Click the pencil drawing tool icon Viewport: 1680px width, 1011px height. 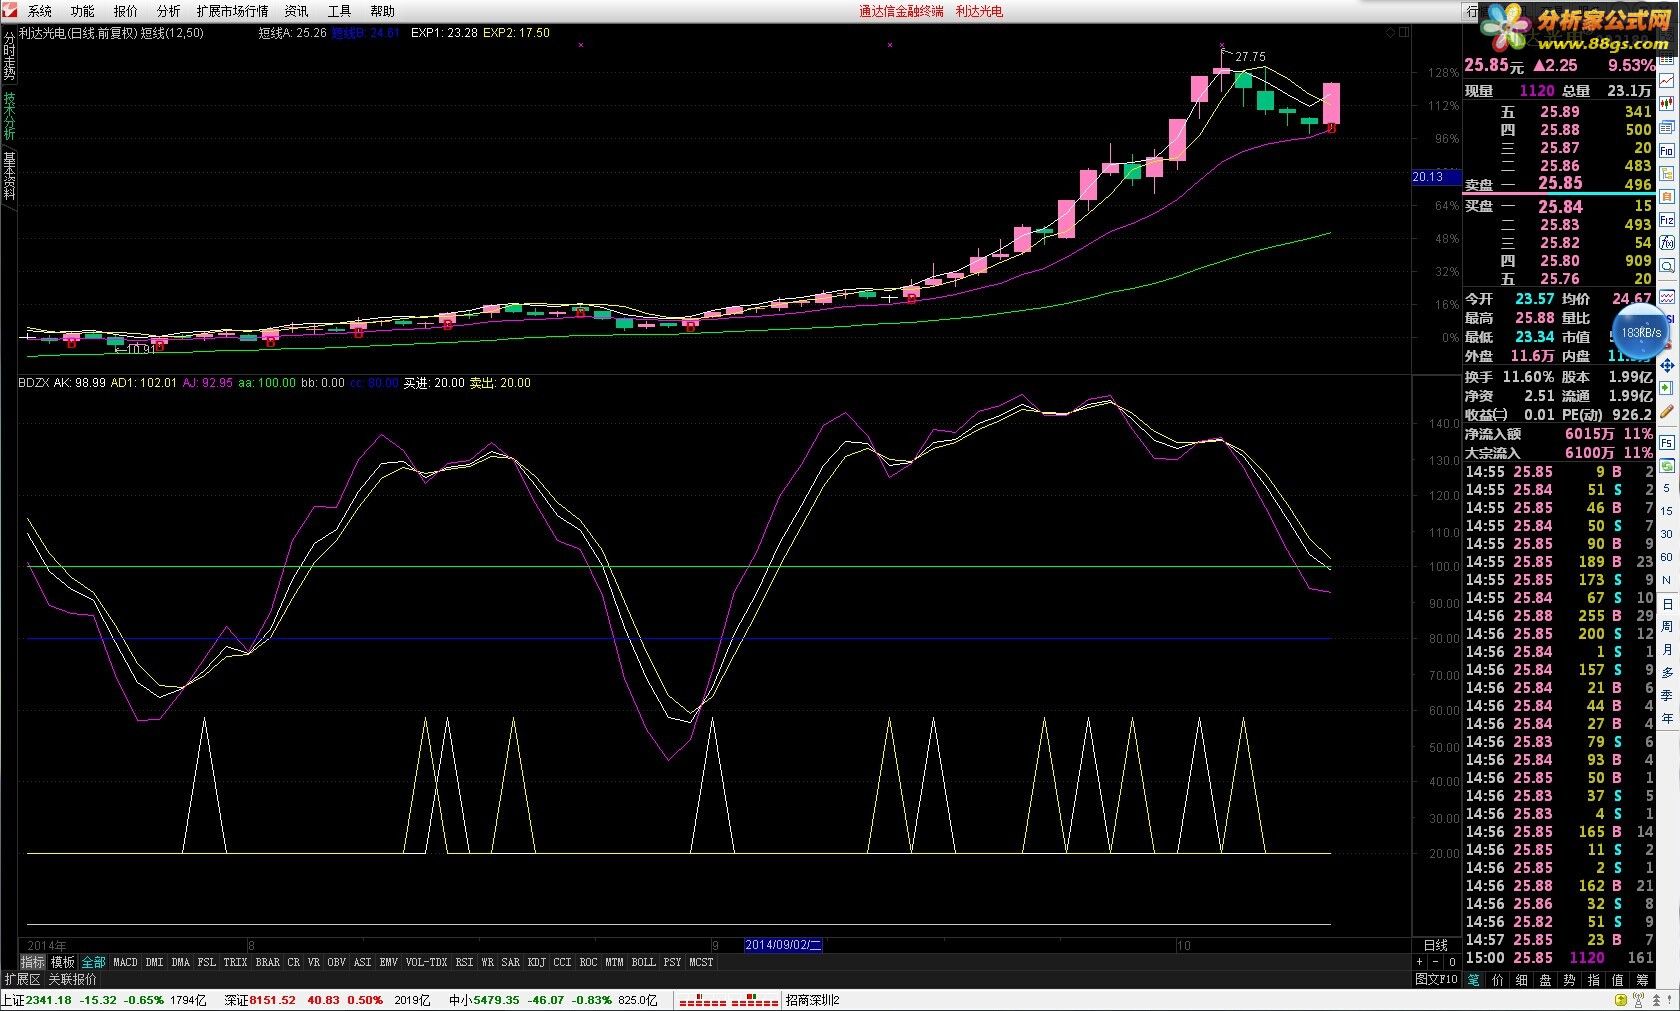point(1667,411)
